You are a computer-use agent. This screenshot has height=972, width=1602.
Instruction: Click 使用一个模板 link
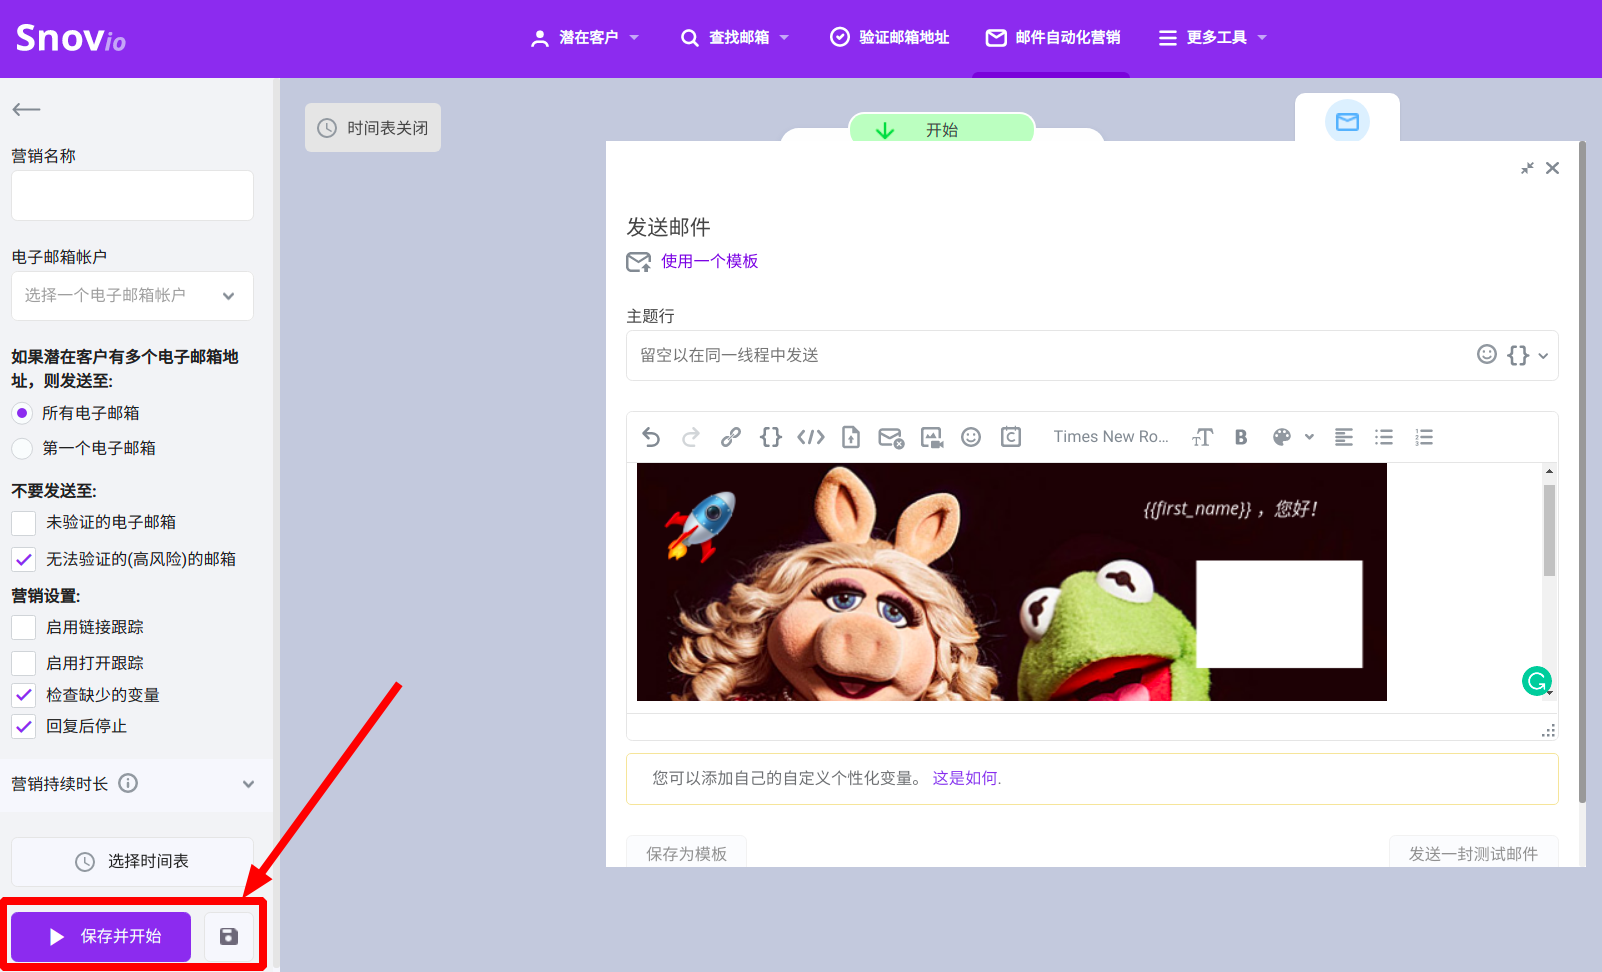709,261
